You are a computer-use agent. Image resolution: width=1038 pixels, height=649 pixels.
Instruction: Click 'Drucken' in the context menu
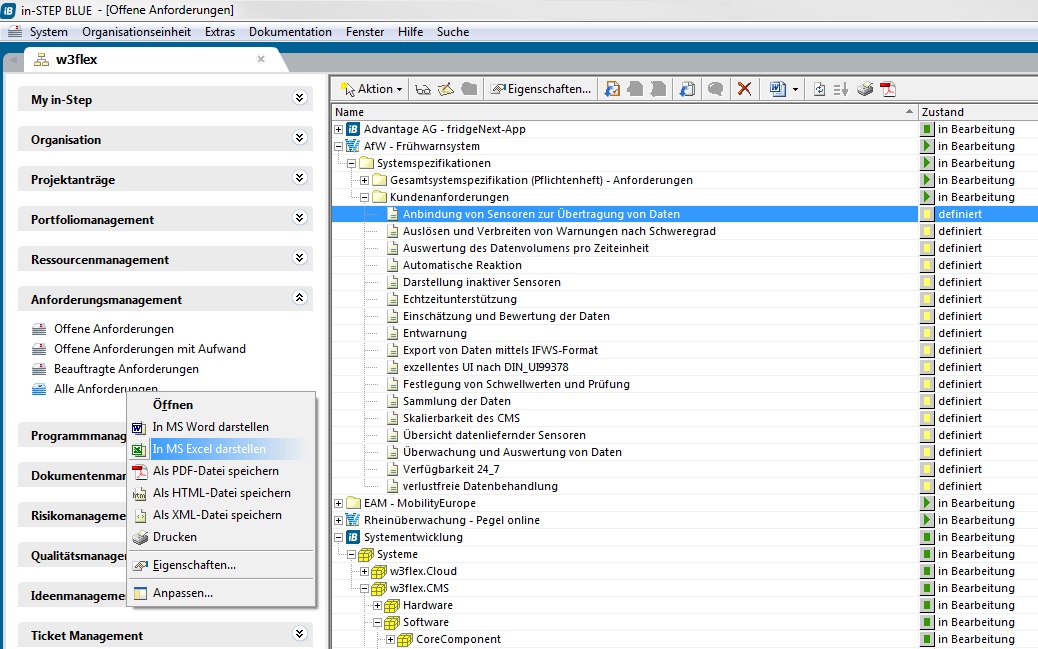tap(174, 537)
